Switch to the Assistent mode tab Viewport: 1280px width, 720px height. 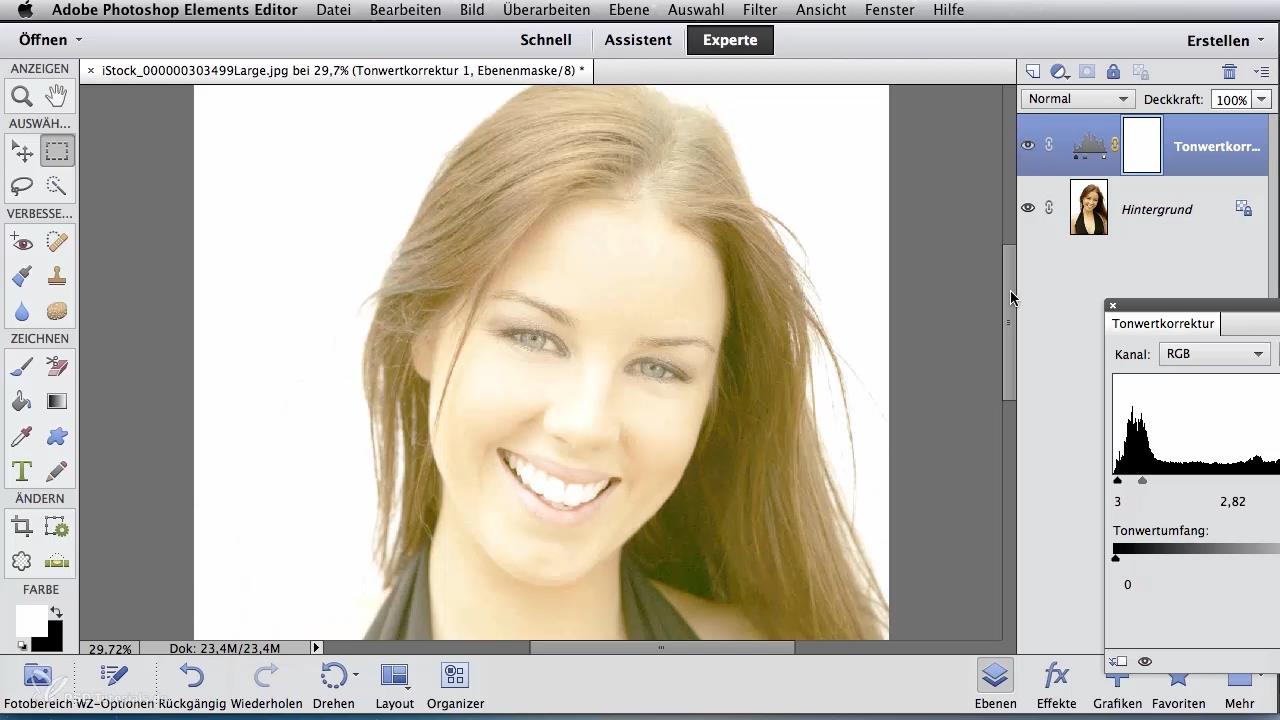638,40
